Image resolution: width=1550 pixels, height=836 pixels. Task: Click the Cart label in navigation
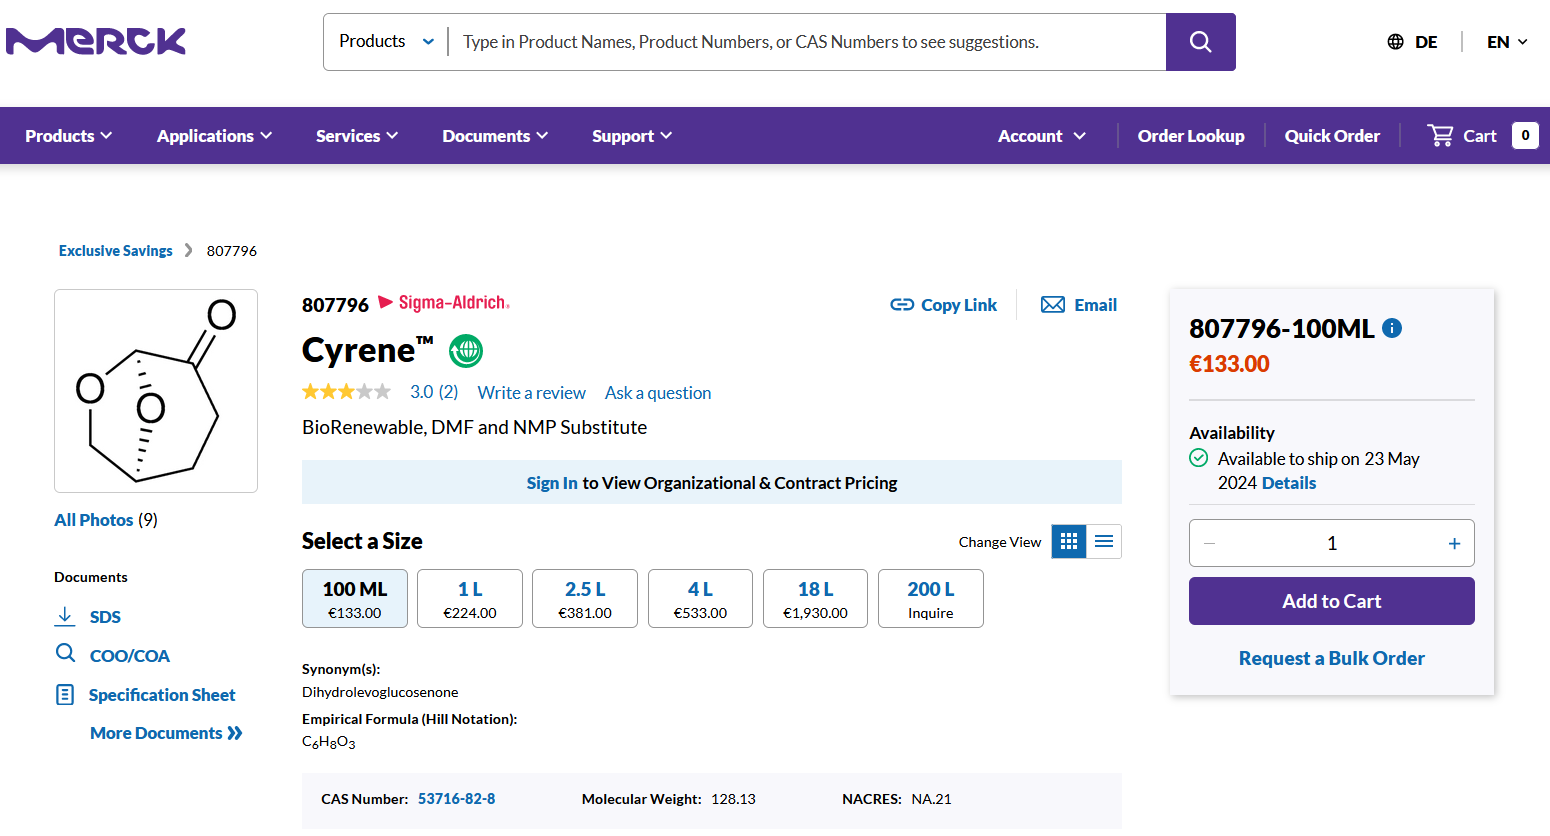coord(1480,136)
